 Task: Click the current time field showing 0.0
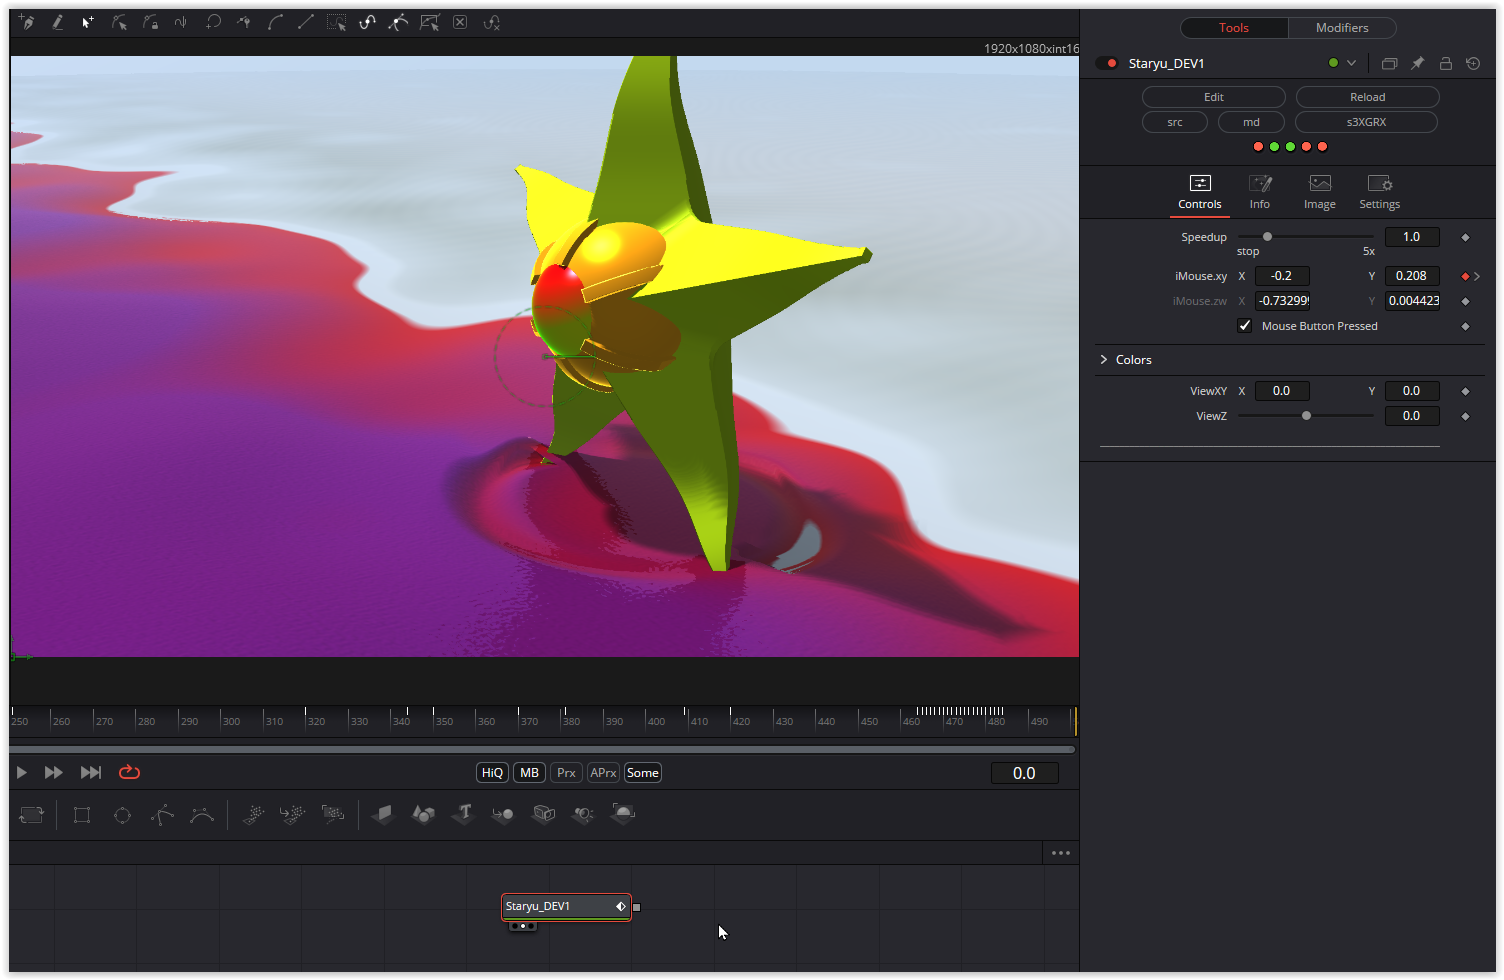pyautogui.click(x=1024, y=773)
